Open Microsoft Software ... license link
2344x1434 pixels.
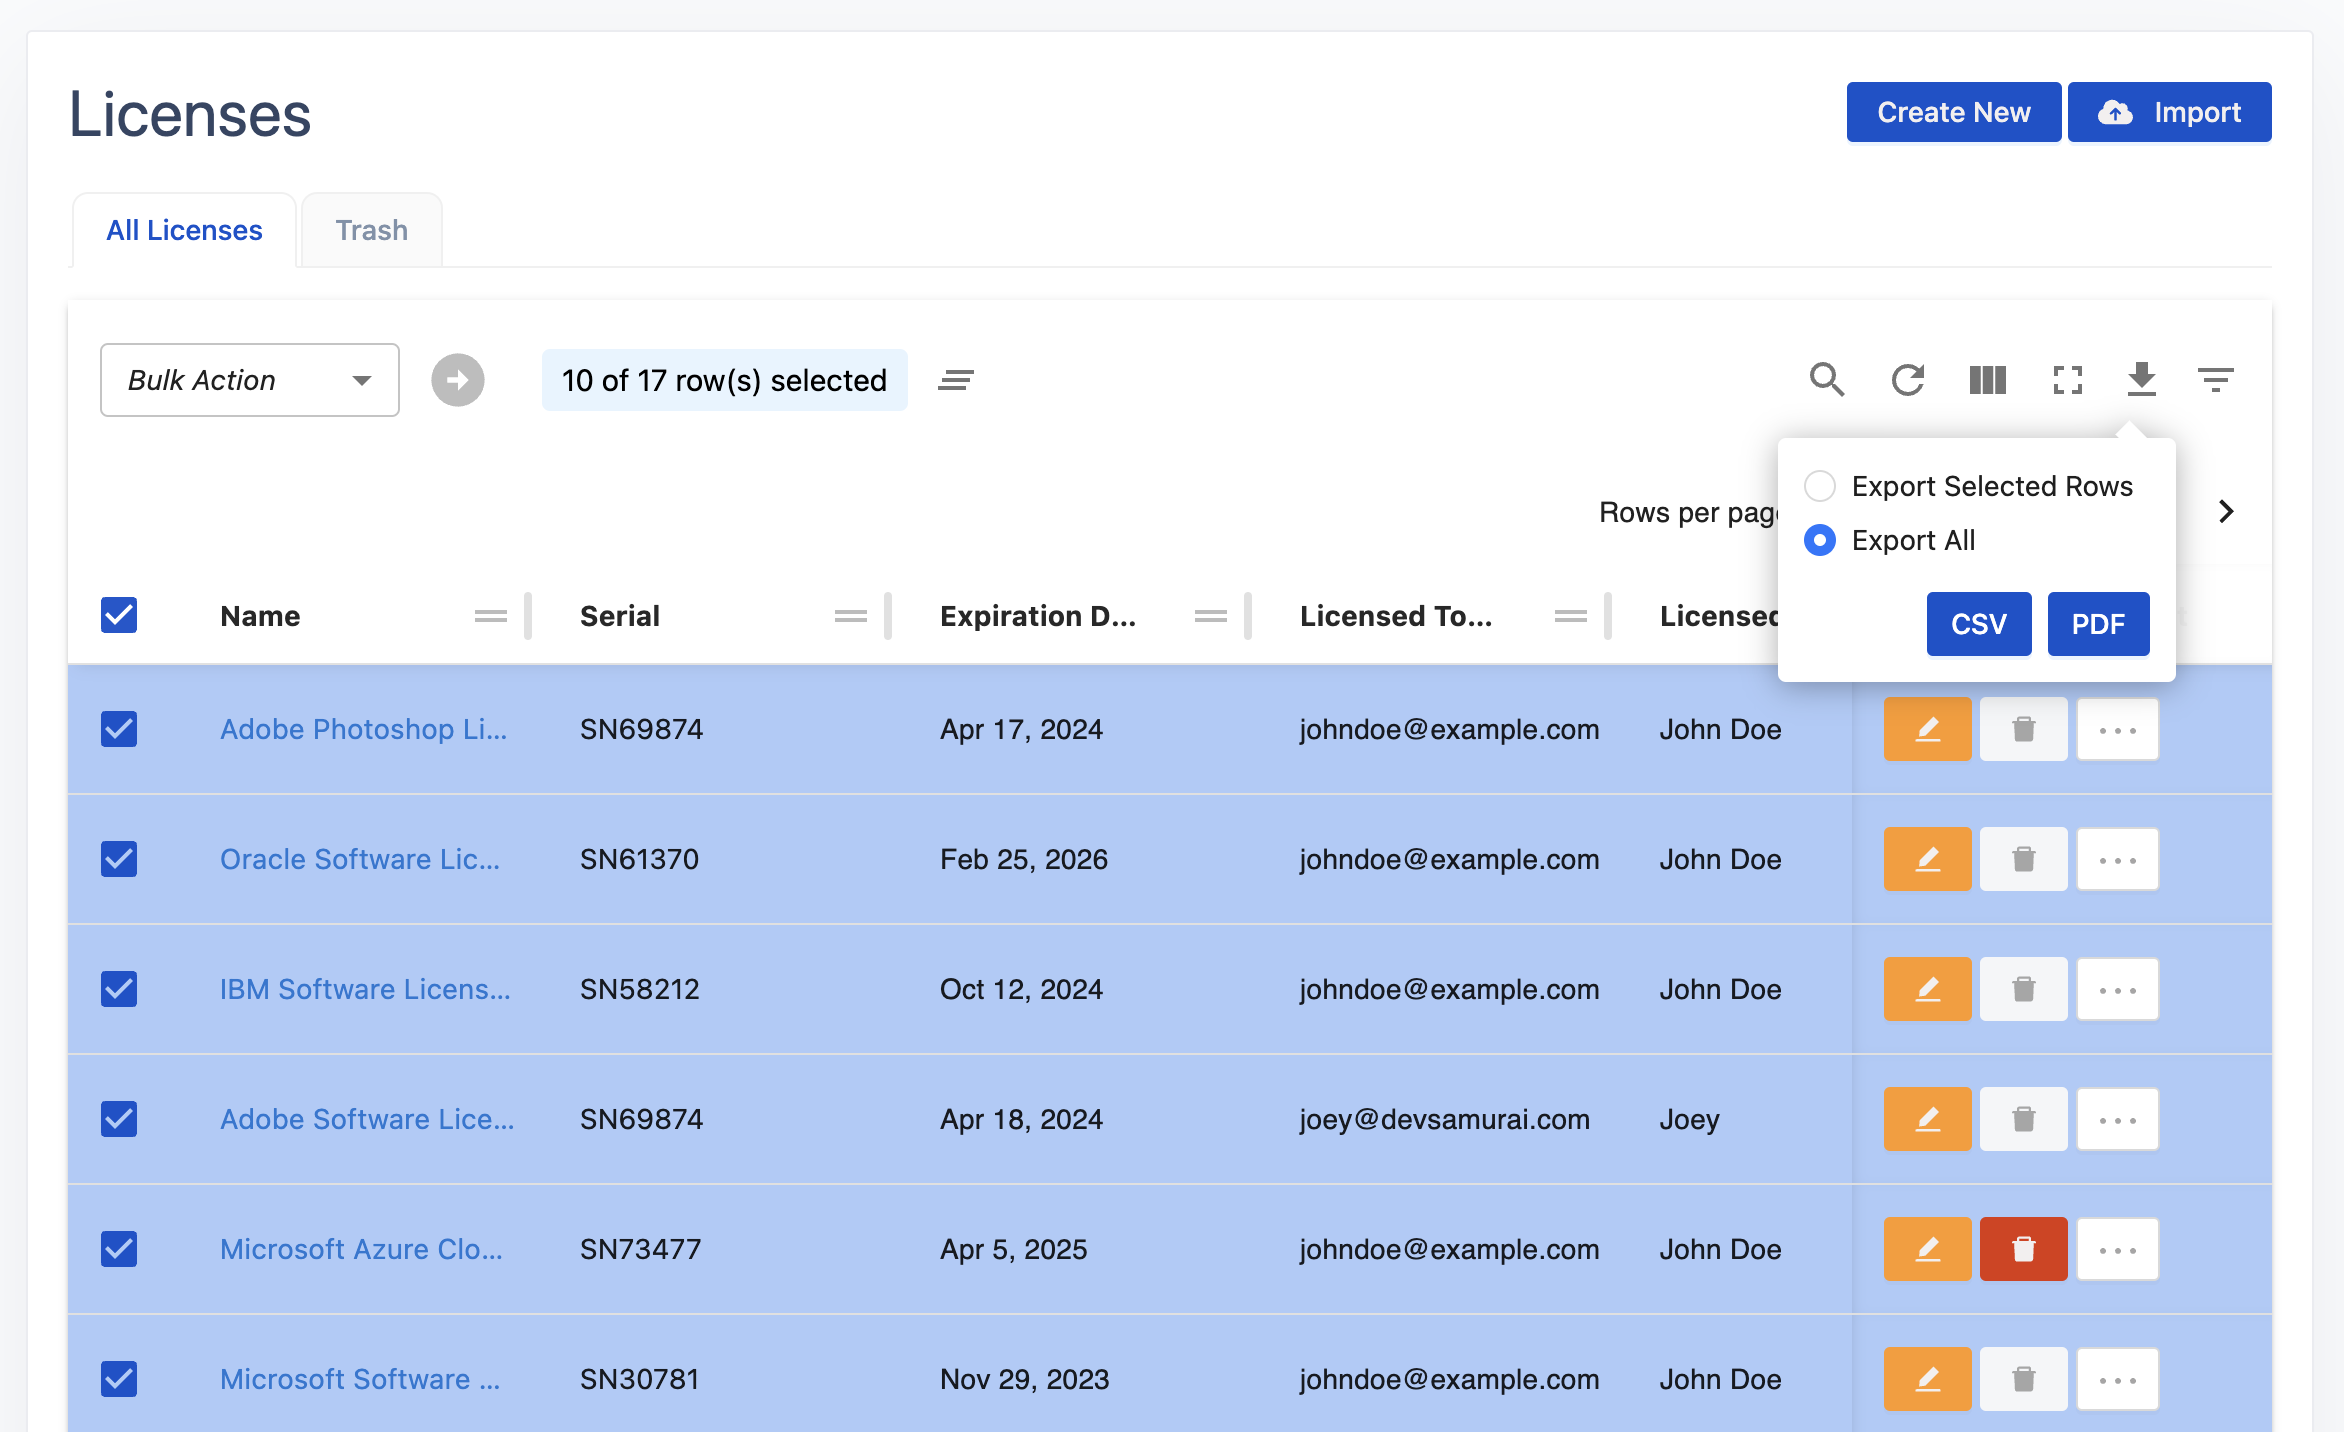[x=360, y=1379]
